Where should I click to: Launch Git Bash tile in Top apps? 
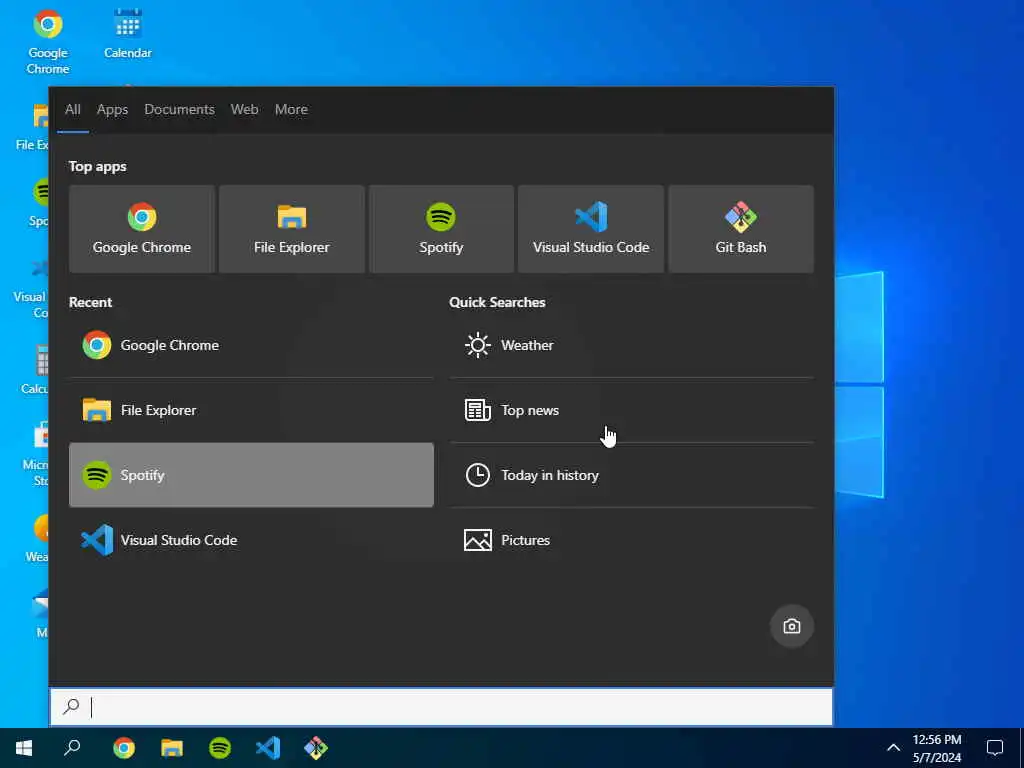[741, 229]
